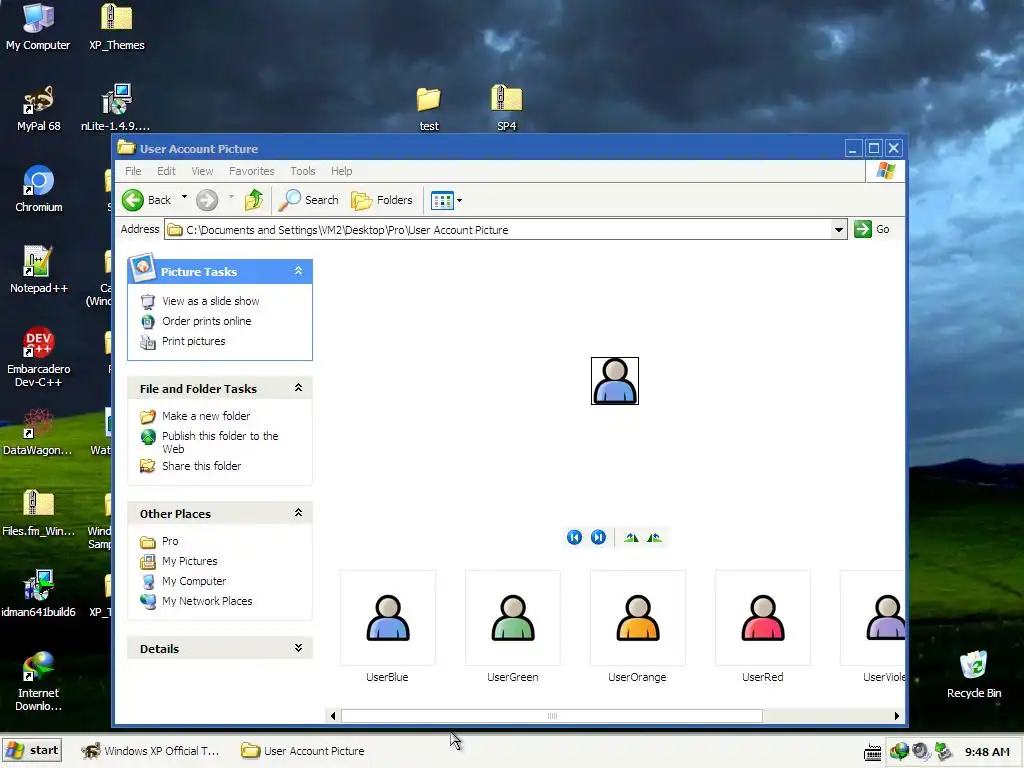
Task: Open the Forward history dropdown arrow
Action: (x=231, y=197)
